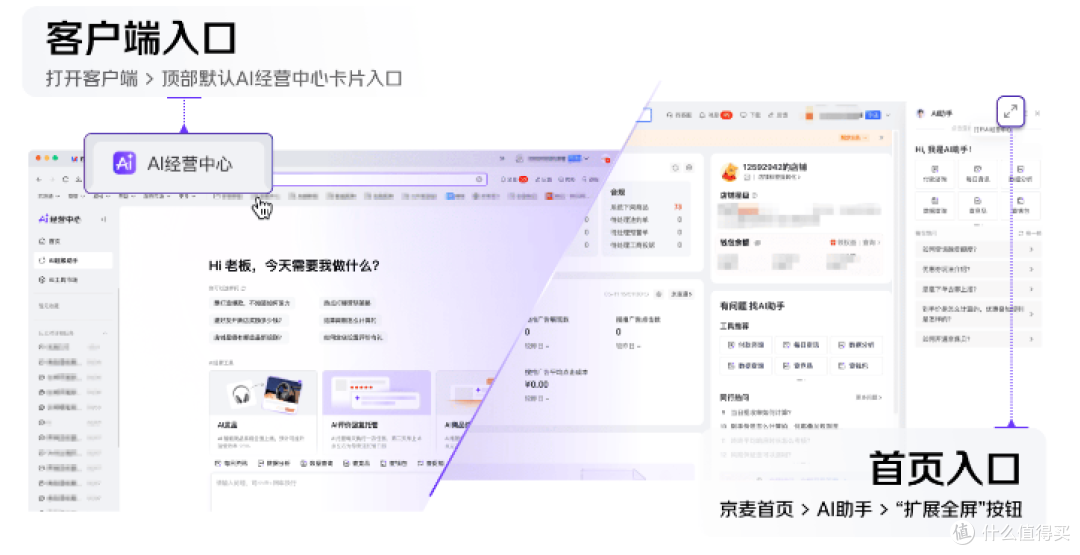
Task: Click 下载 in the 京麦首页 header
Action: coord(750,115)
